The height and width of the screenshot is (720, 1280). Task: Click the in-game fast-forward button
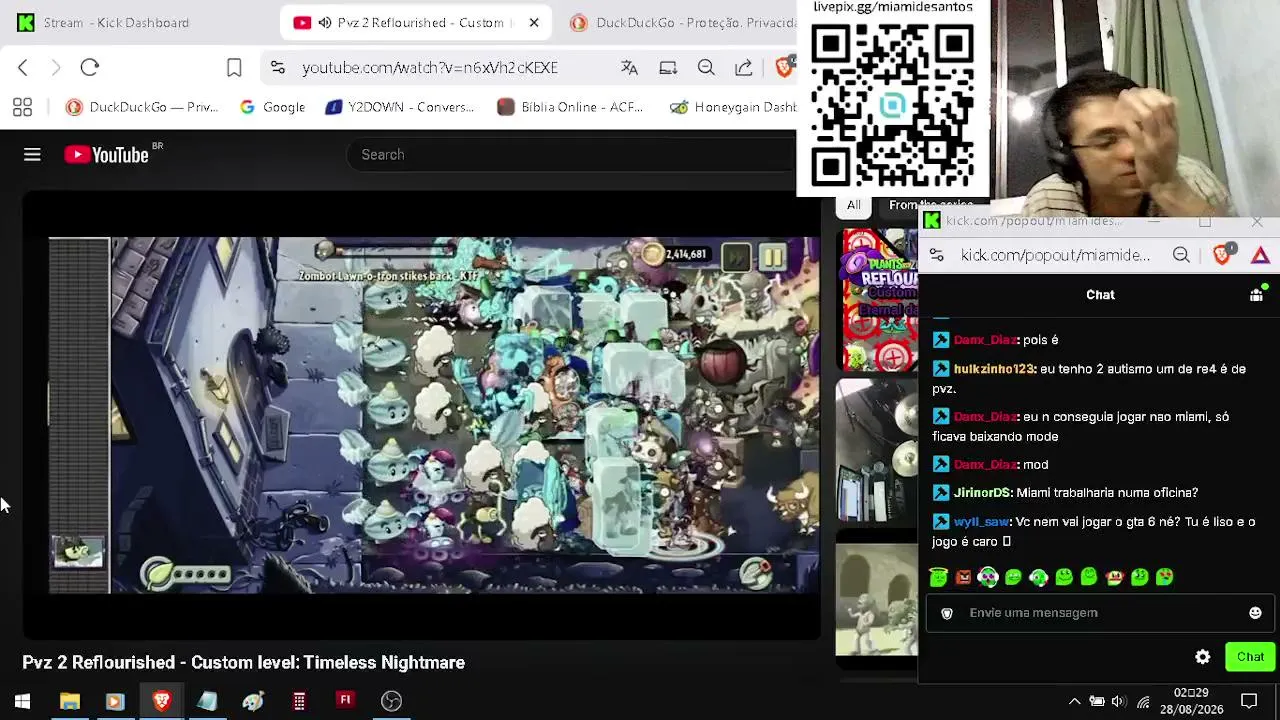(x=736, y=258)
